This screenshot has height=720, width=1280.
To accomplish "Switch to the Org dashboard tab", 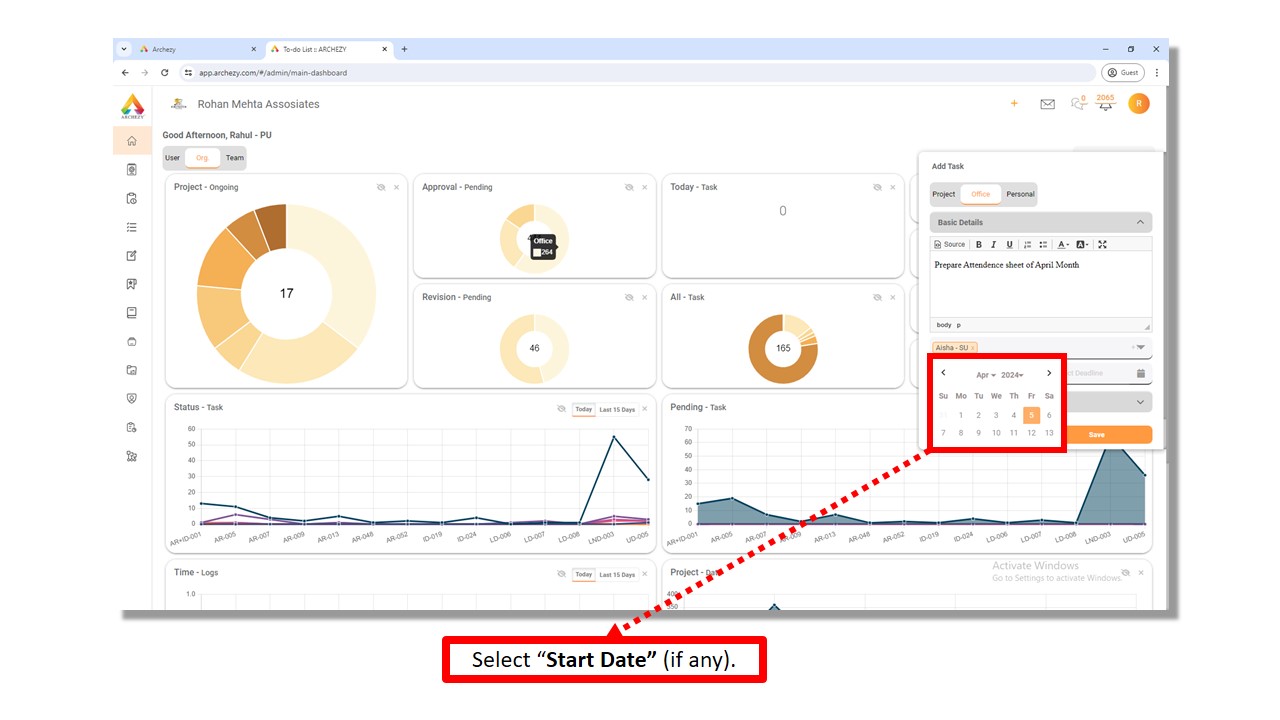I will point(202,158).
